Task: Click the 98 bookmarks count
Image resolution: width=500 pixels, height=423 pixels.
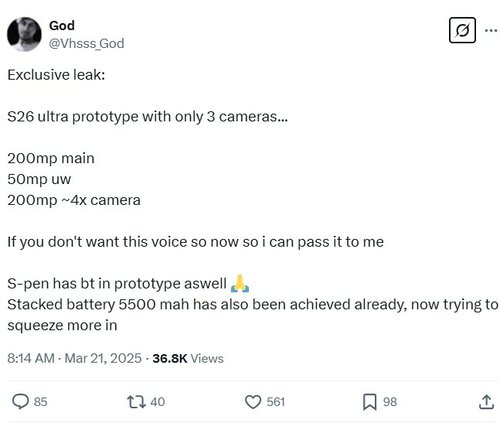Action: (390, 402)
